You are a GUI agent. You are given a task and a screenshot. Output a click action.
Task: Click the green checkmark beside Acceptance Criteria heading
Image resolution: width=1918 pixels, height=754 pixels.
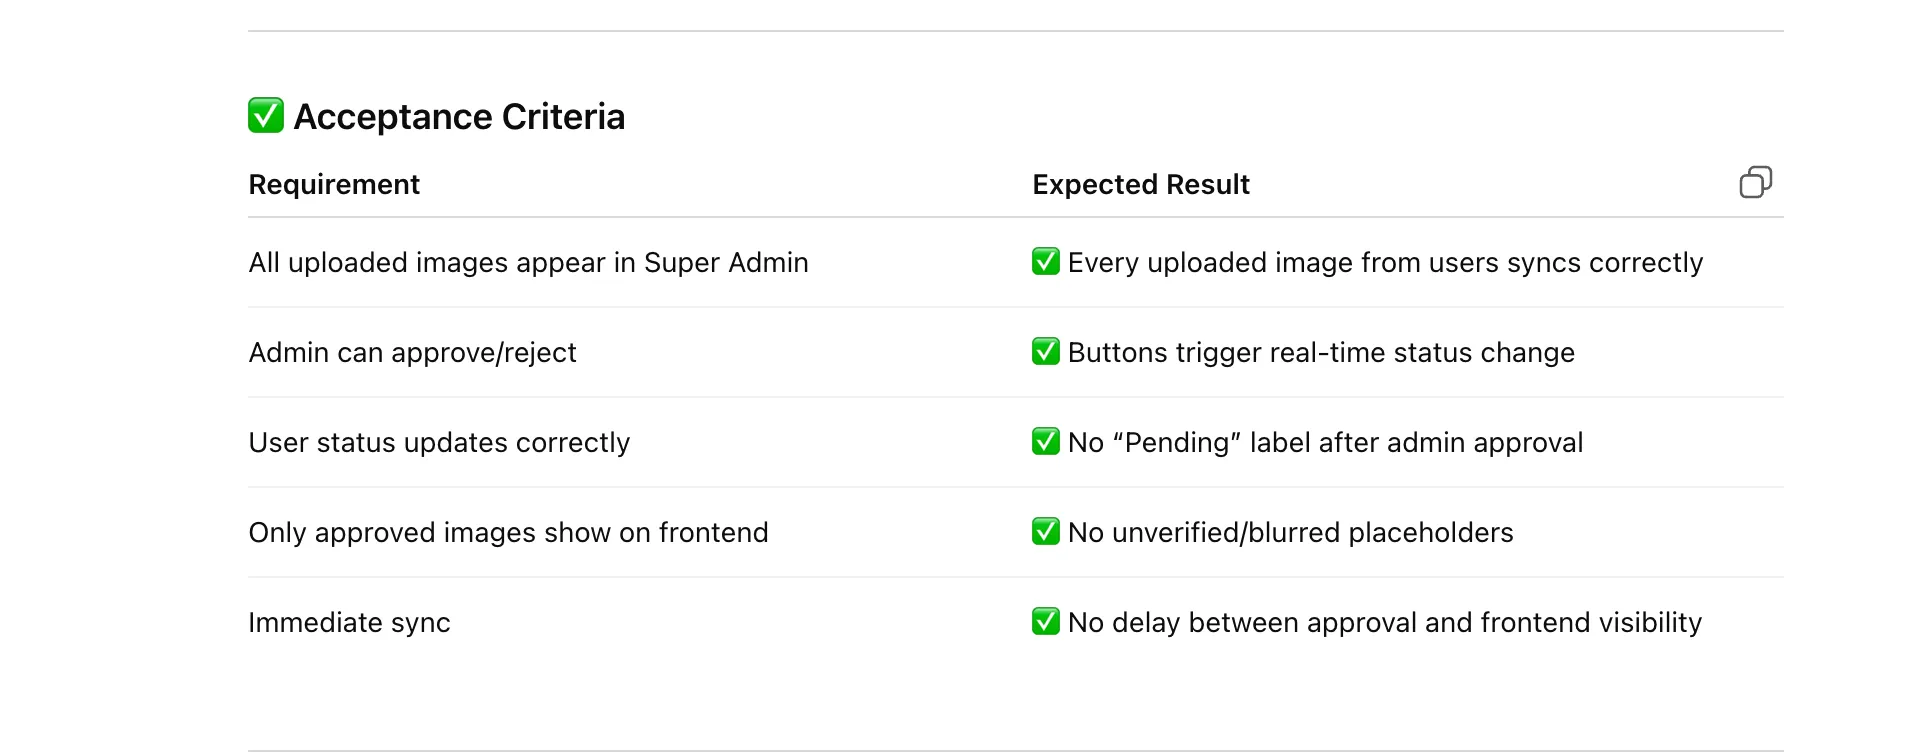pos(266,116)
